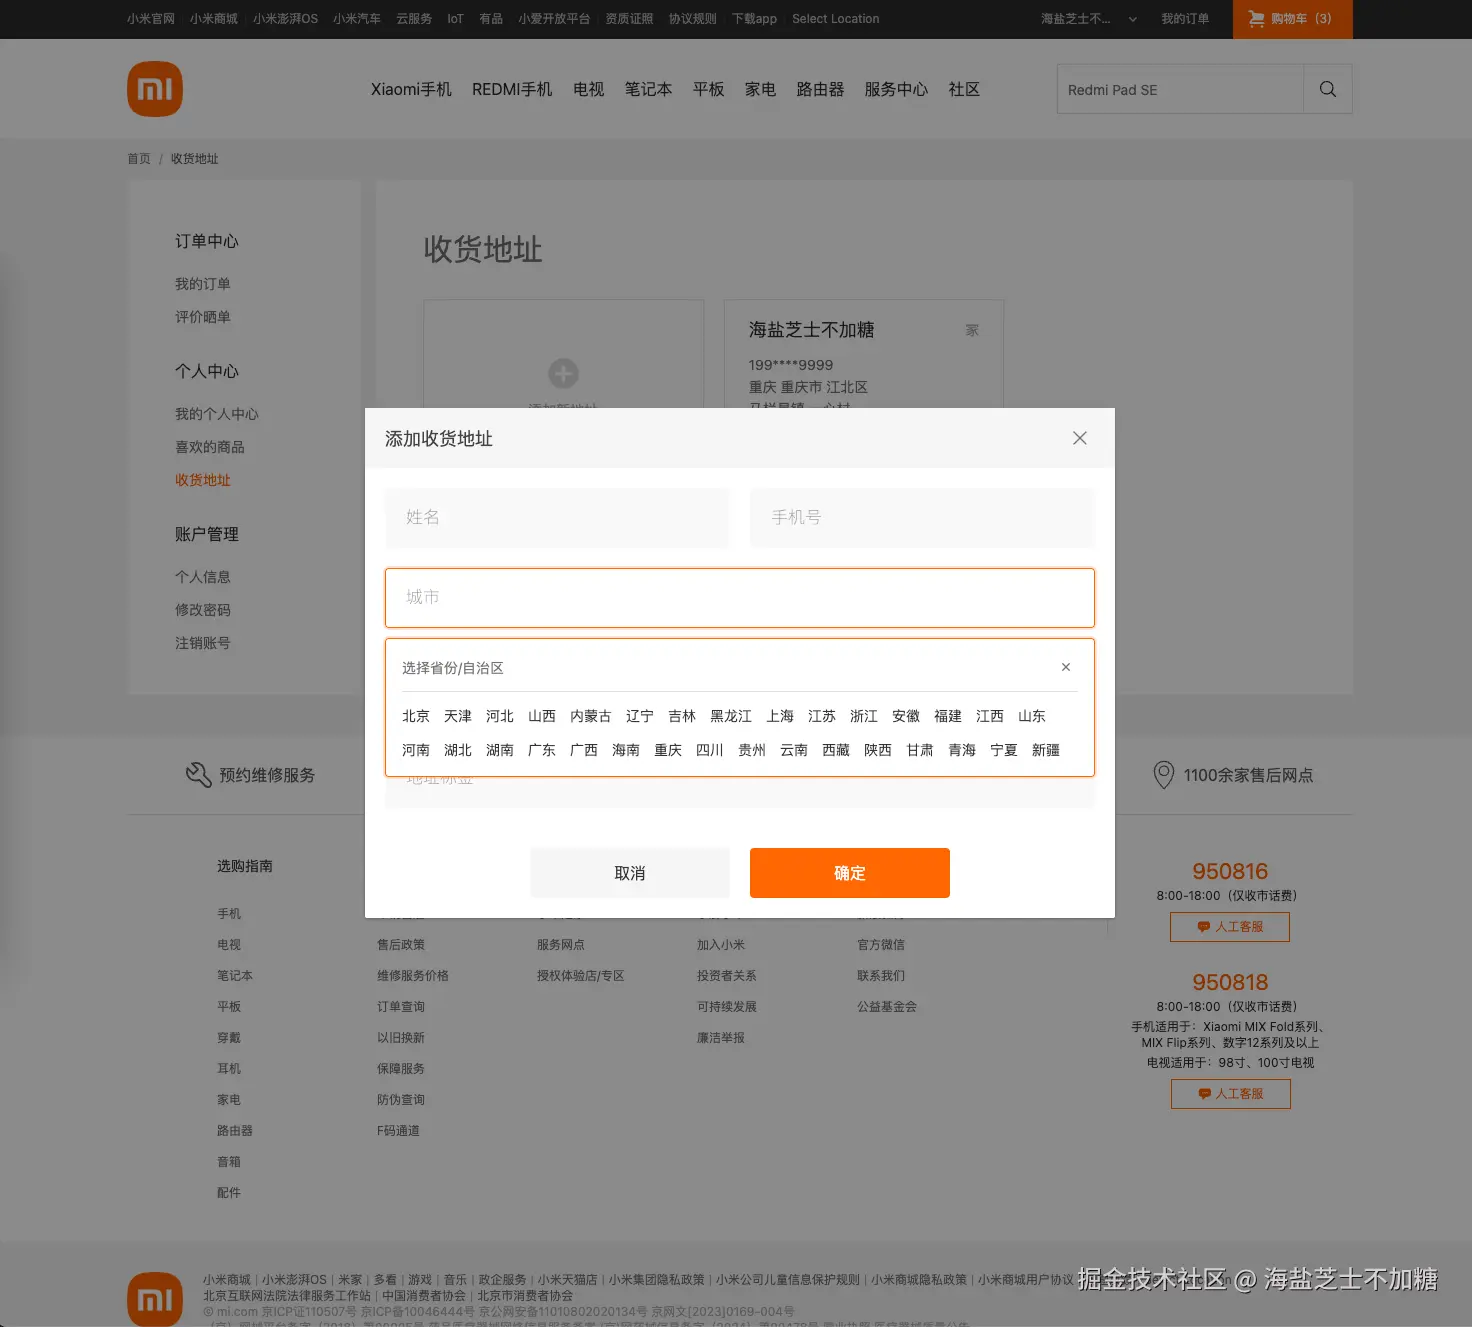Clear the province selector with the X icon
This screenshot has width=1472, height=1327.
click(1065, 667)
